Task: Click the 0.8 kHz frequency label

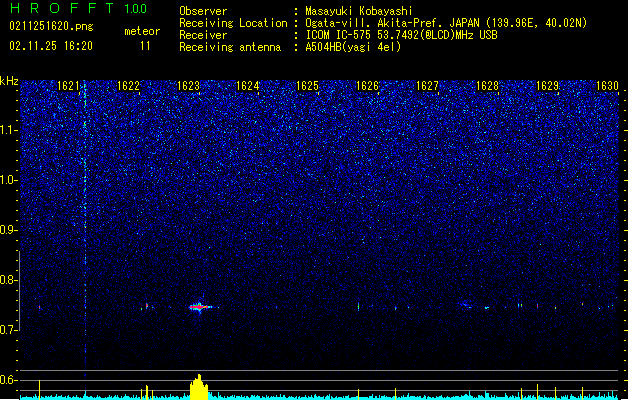Action: (x=9, y=280)
